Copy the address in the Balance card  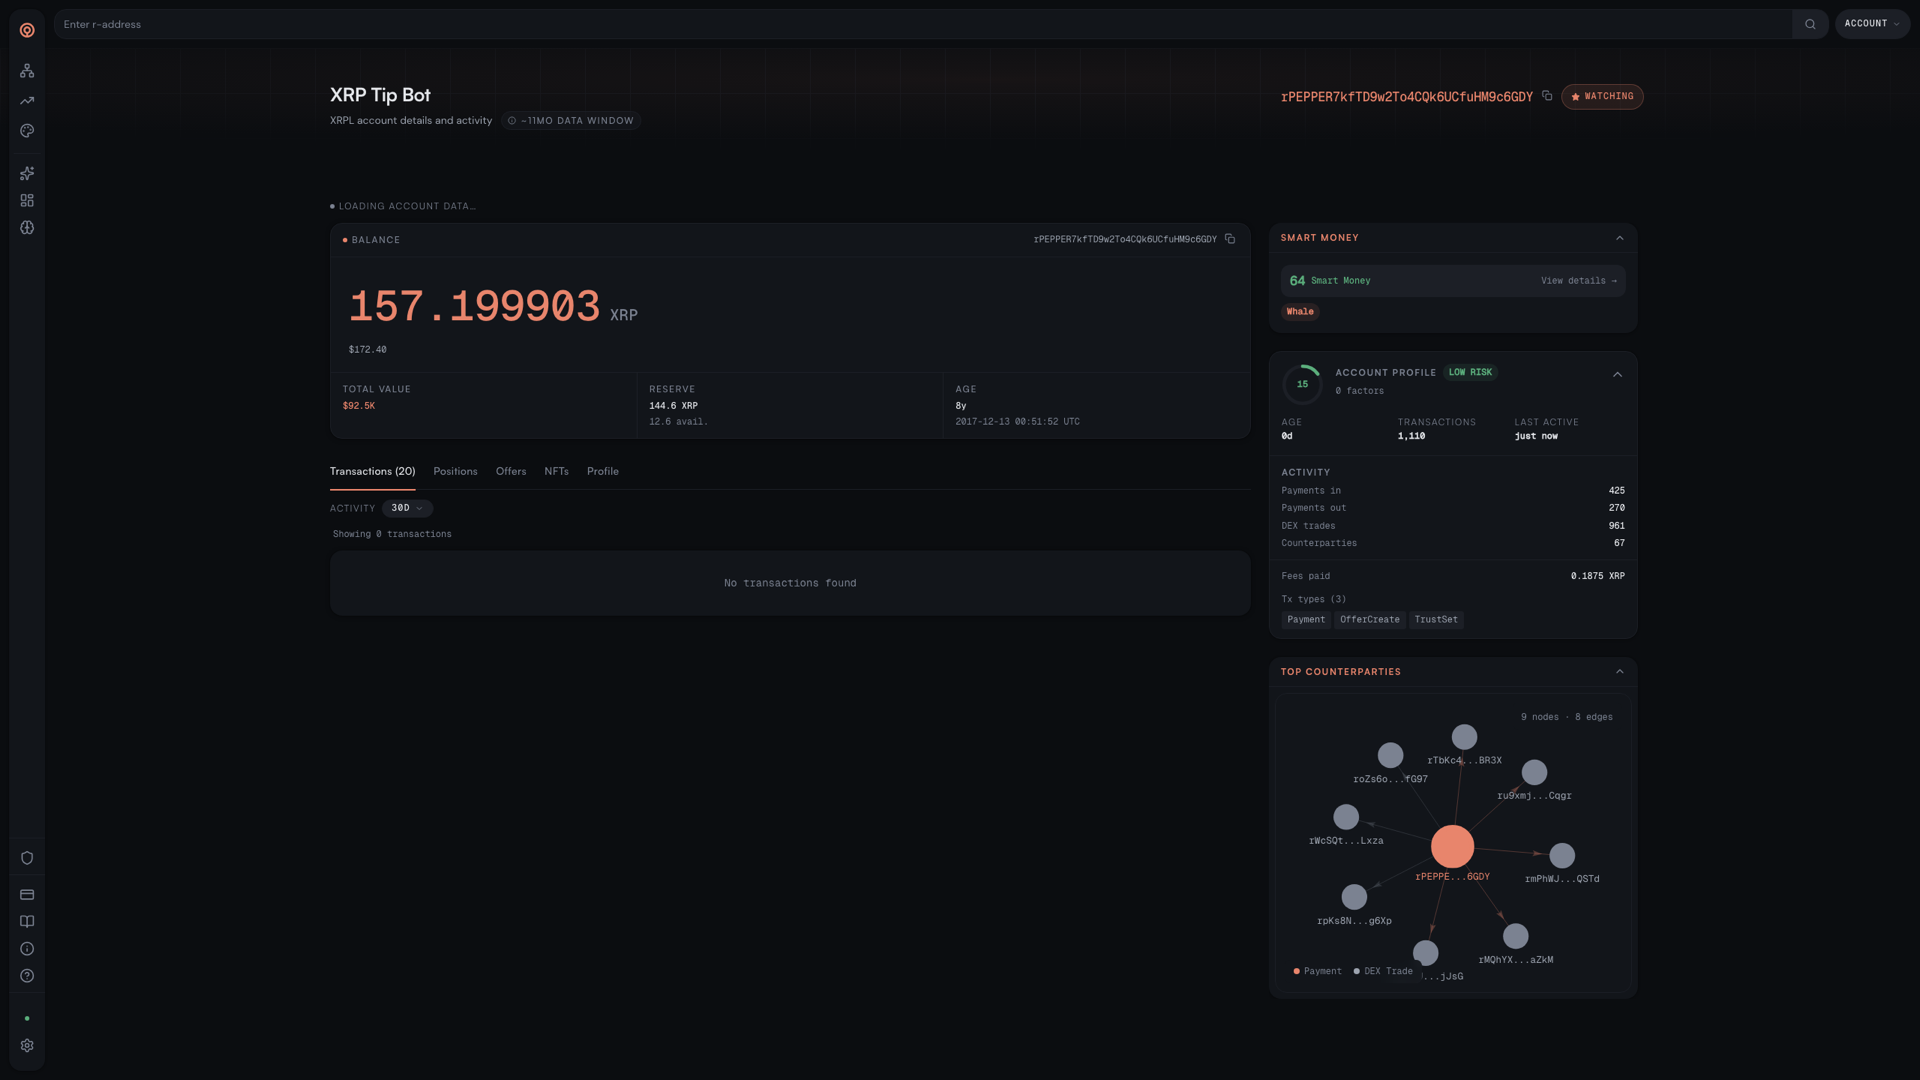pos(1230,239)
